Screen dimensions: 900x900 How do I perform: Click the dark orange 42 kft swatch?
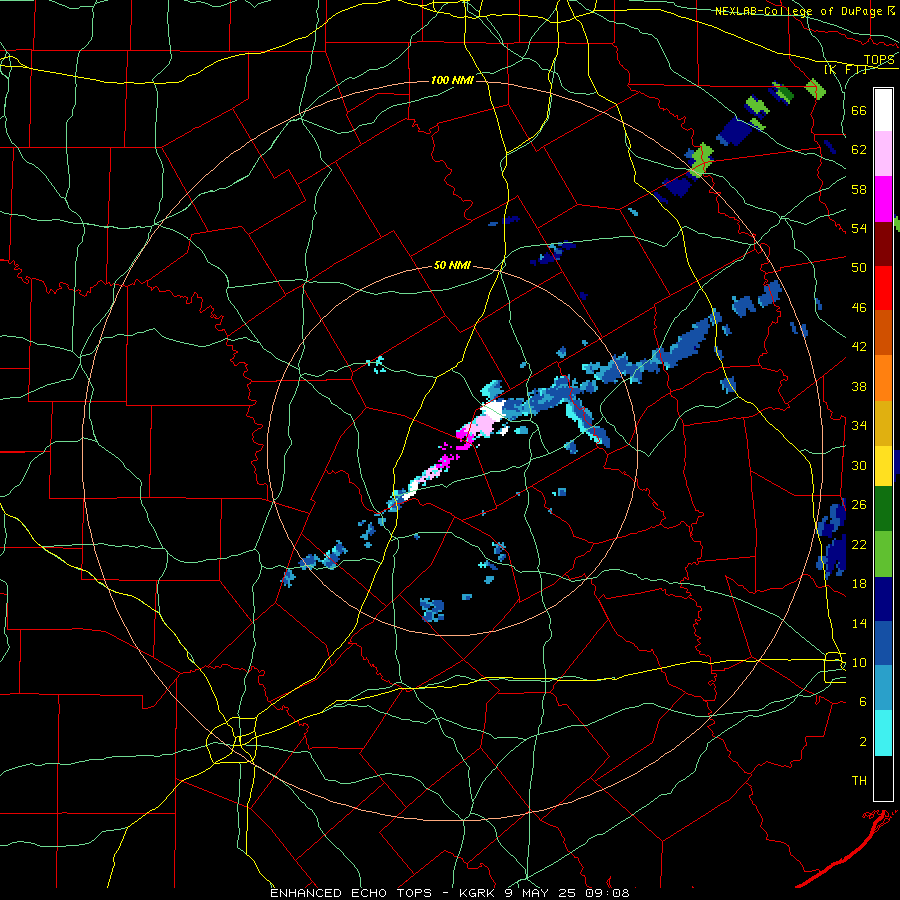tap(883, 333)
